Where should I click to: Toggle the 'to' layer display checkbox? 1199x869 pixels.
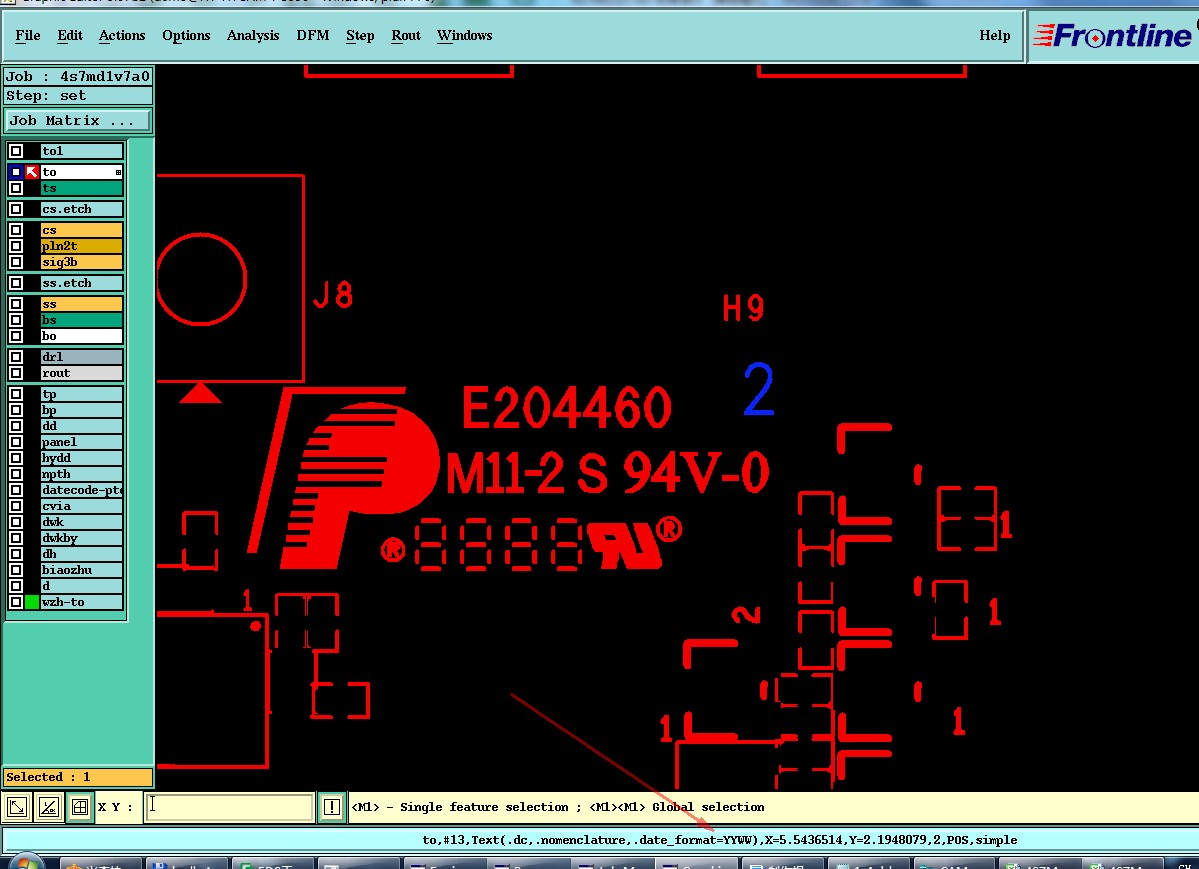pyautogui.click(x=16, y=172)
